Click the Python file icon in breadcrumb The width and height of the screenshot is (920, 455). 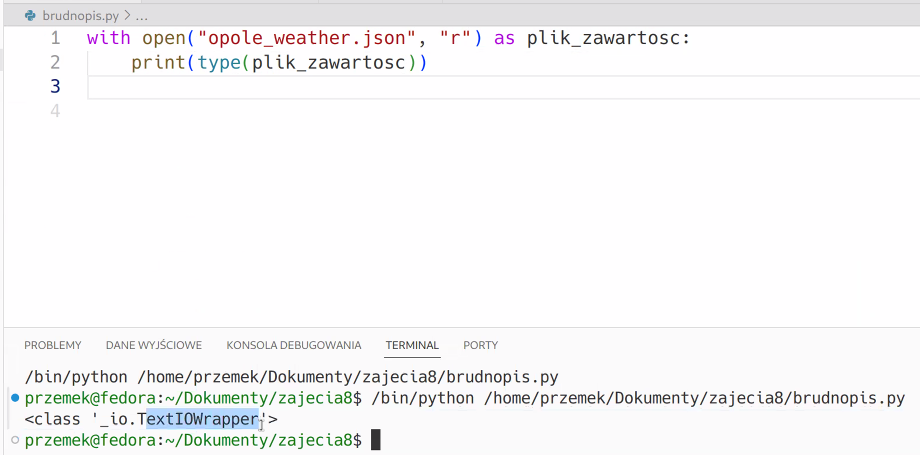click(x=31, y=16)
